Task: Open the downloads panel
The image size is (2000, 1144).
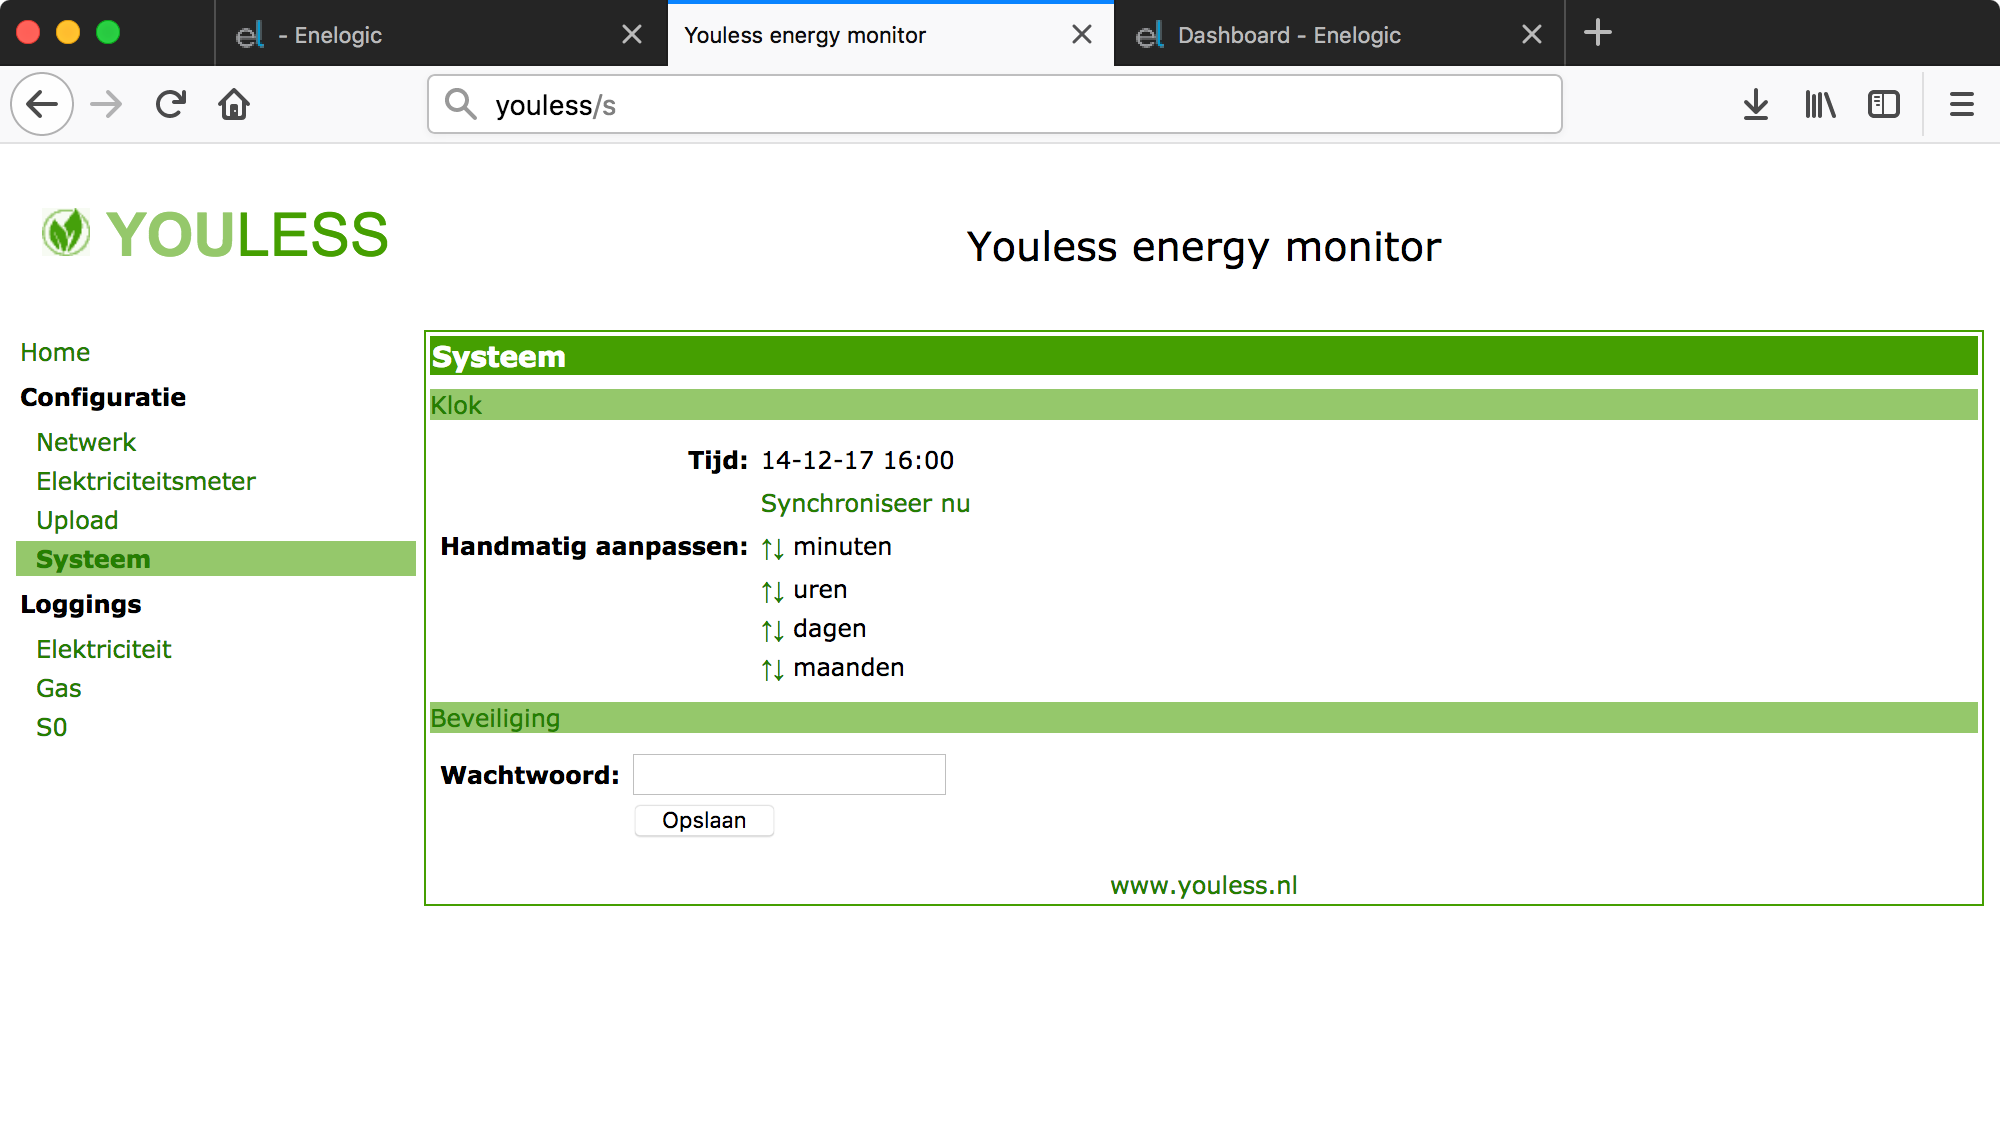Action: click(1756, 104)
